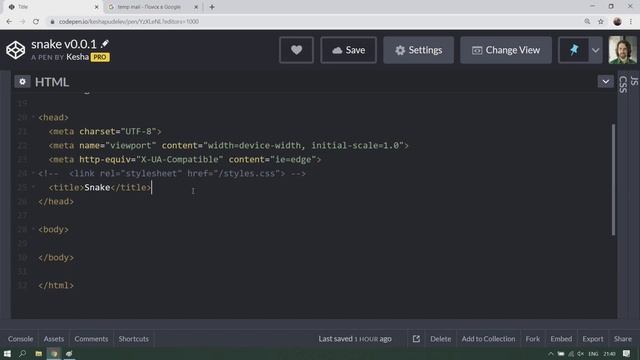Collapse the head tag fold arrow

33,117
